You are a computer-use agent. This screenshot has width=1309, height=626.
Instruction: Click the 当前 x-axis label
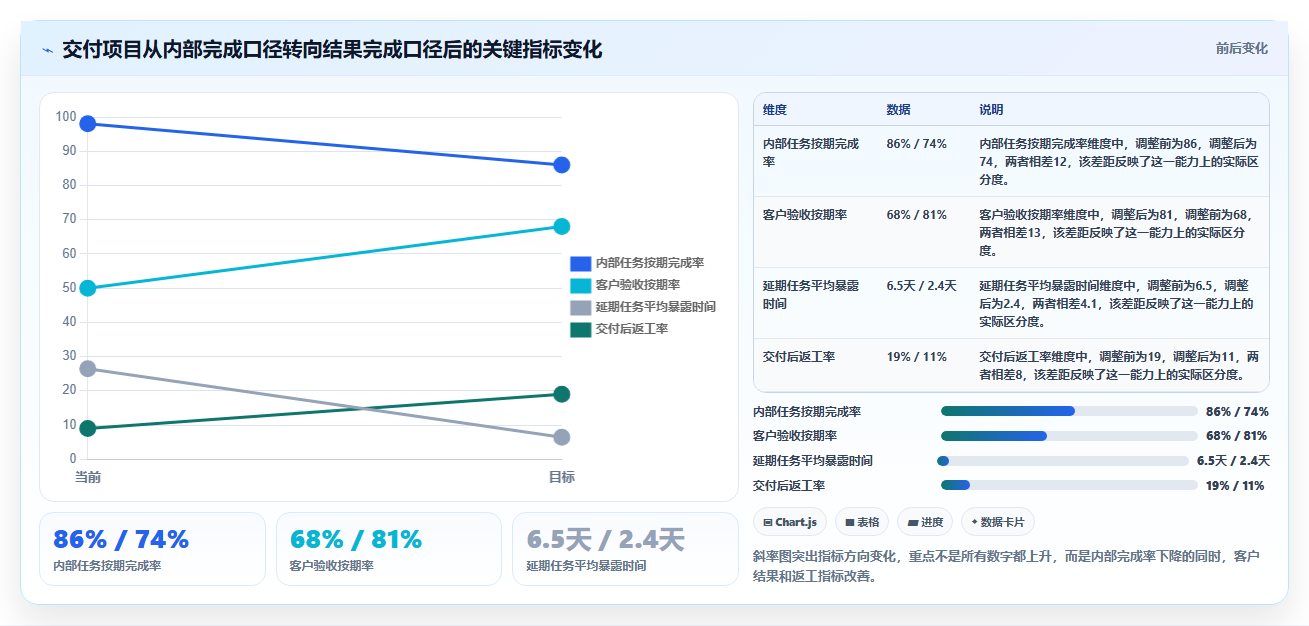[x=88, y=477]
